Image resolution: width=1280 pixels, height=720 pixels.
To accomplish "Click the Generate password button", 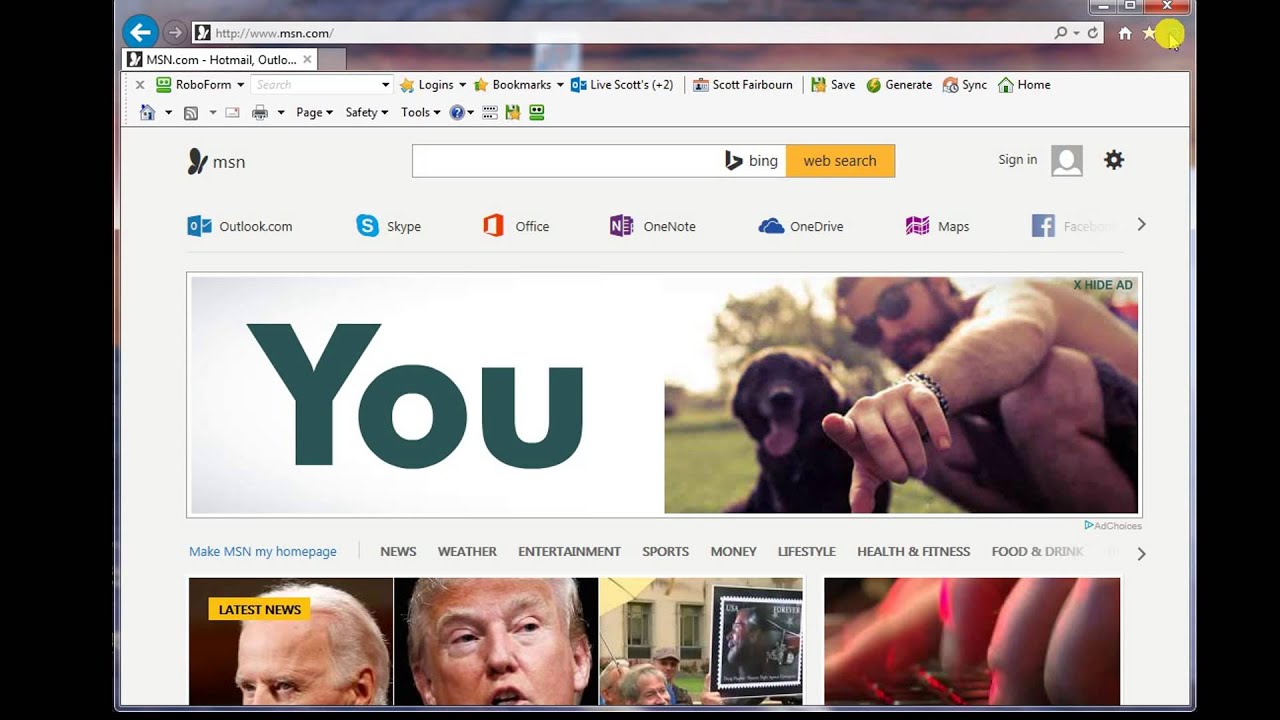I will tap(899, 85).
